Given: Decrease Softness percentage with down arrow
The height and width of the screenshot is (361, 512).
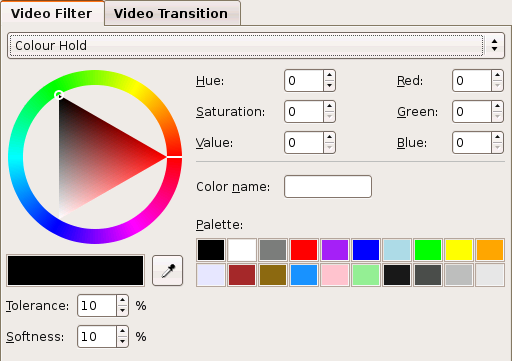Looking at the screenshot, I should coord(122,342).
